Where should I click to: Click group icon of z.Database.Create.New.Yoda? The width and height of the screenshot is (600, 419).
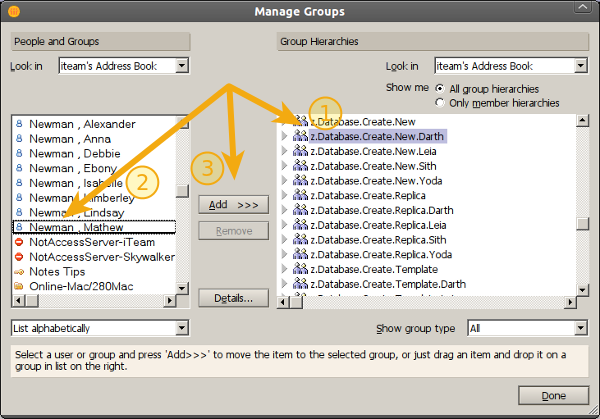[x=300, y=180]
